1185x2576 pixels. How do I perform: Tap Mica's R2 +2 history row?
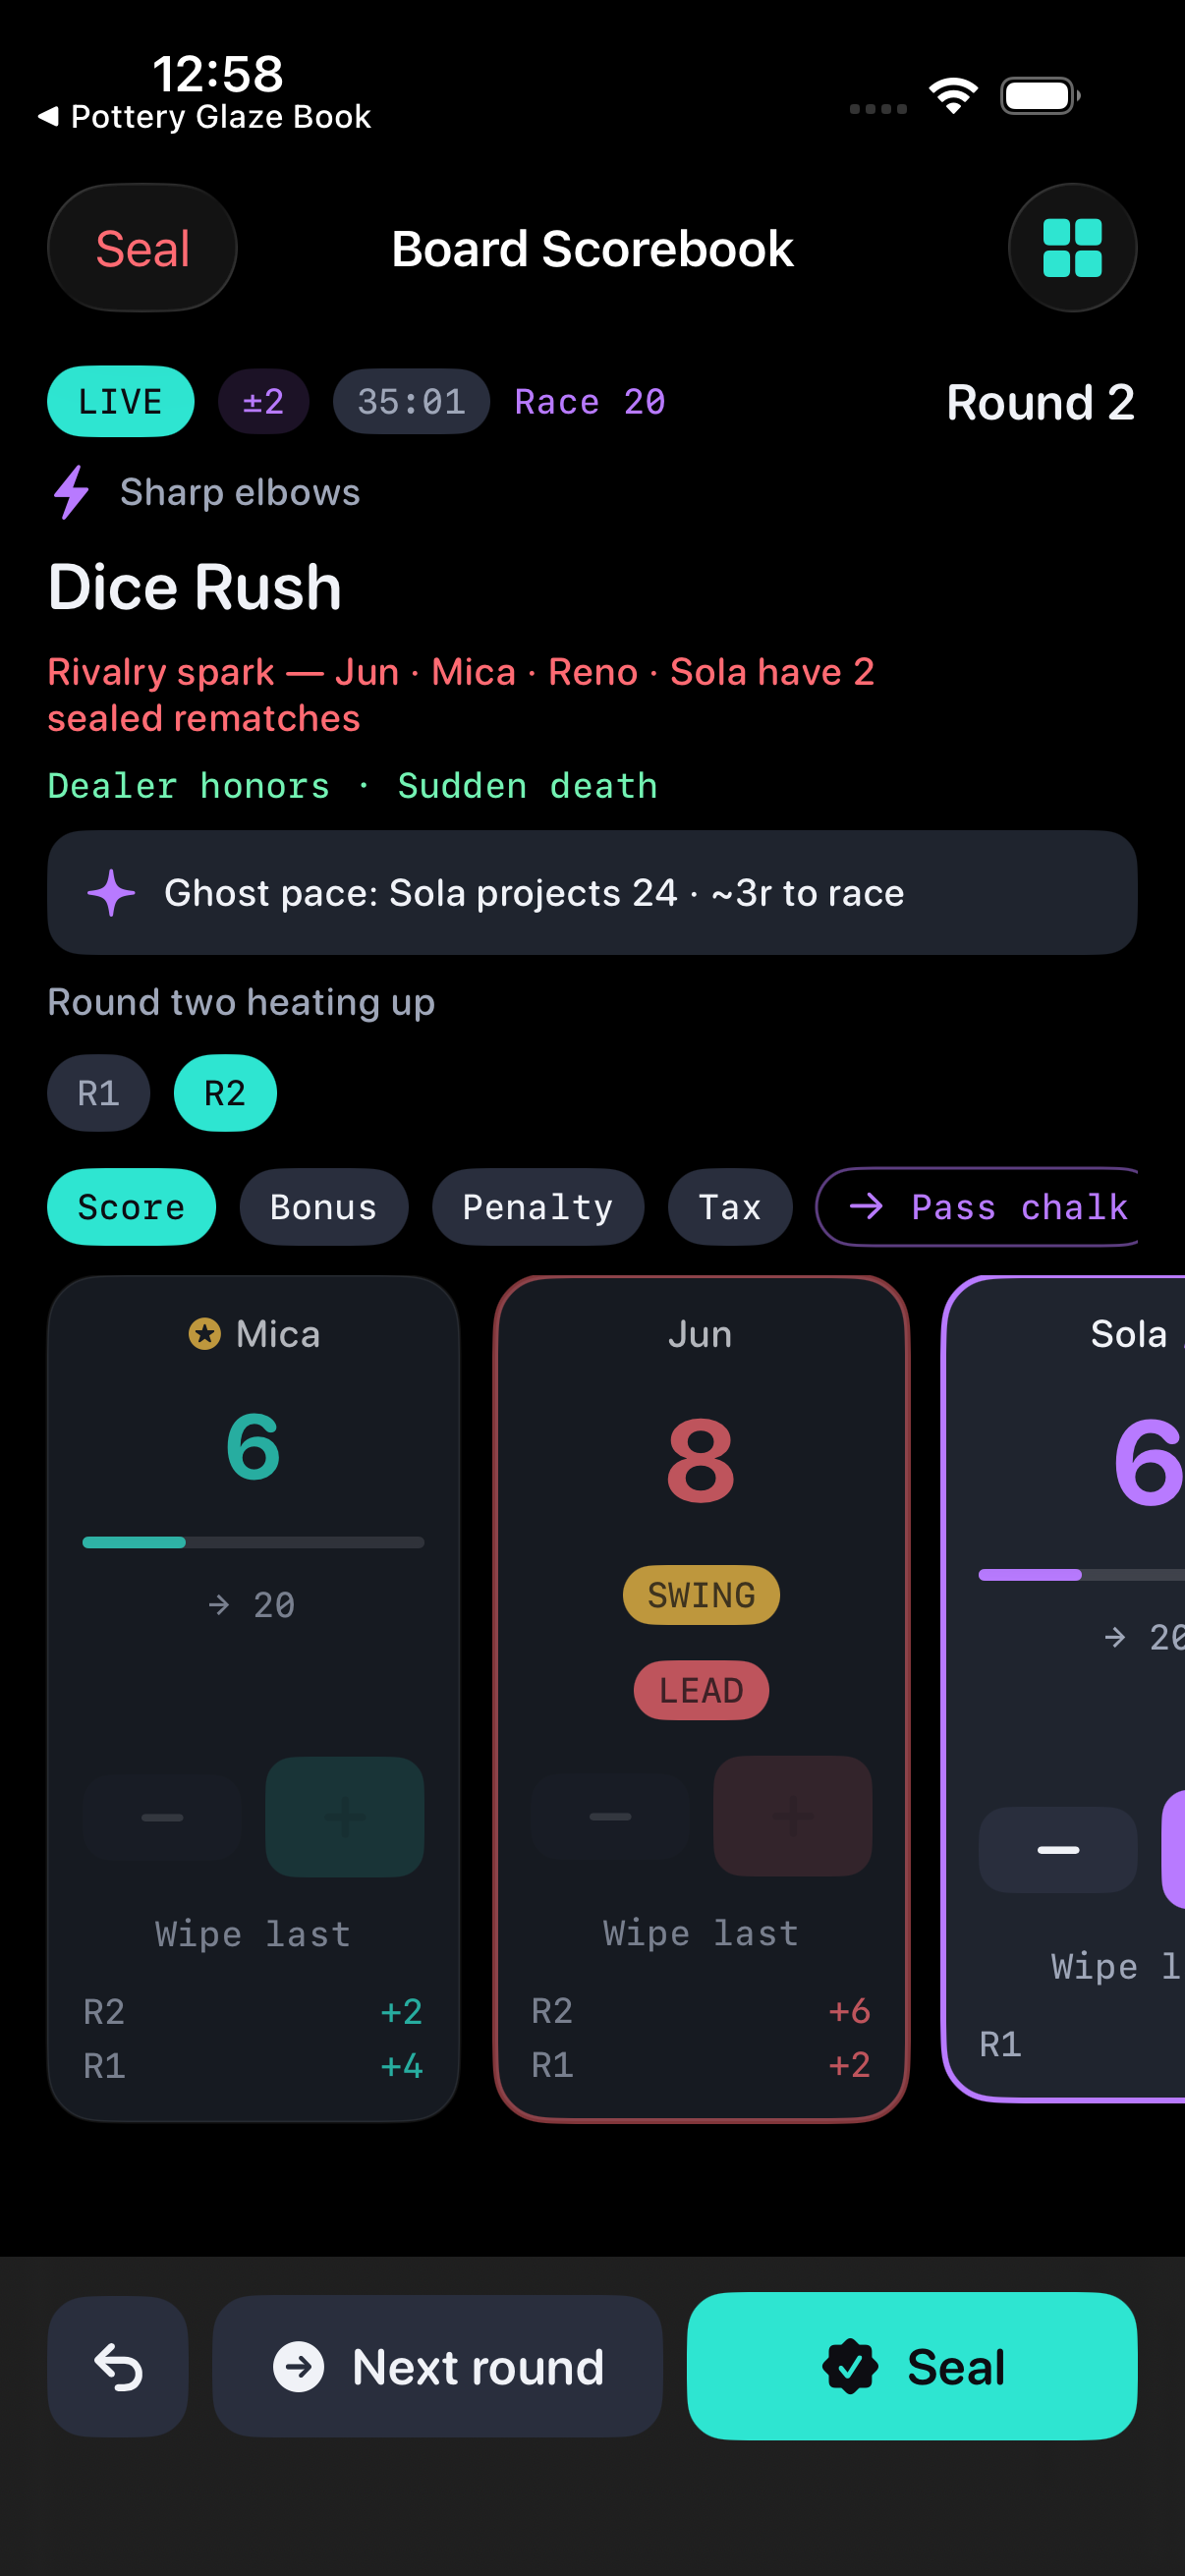click(253, 2011)
